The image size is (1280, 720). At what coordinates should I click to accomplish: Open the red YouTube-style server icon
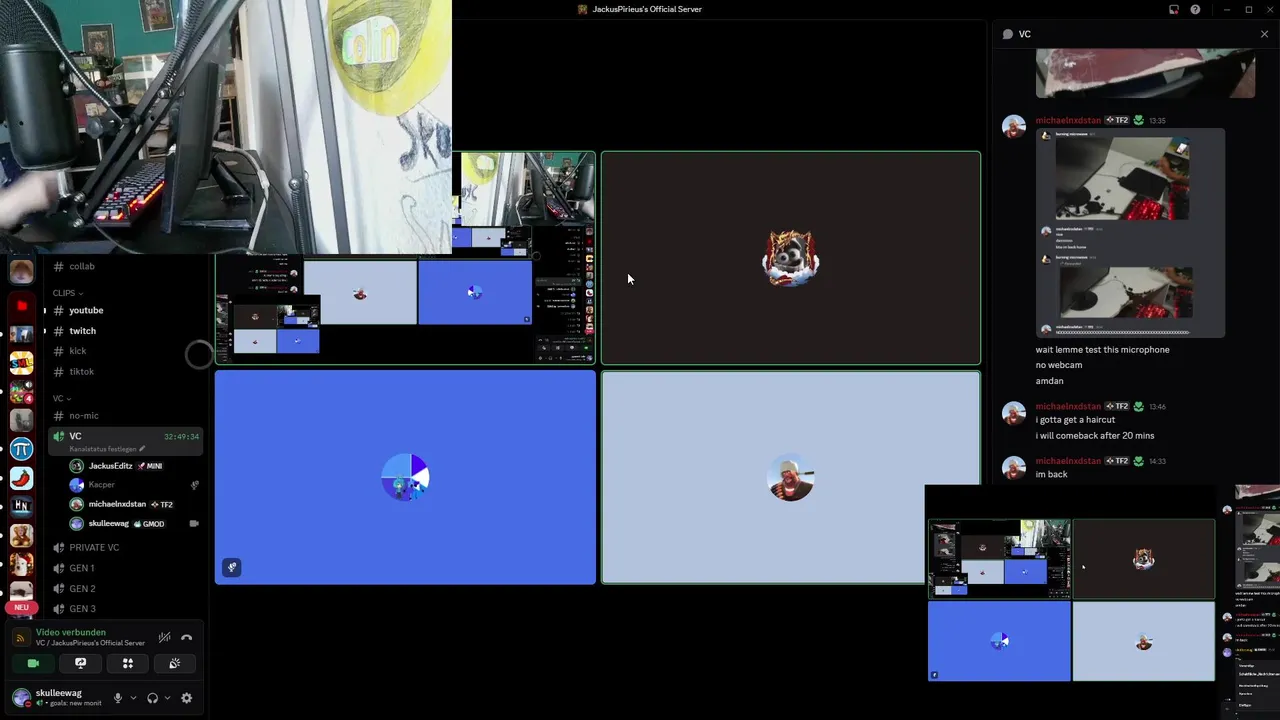tap(21, 306)
